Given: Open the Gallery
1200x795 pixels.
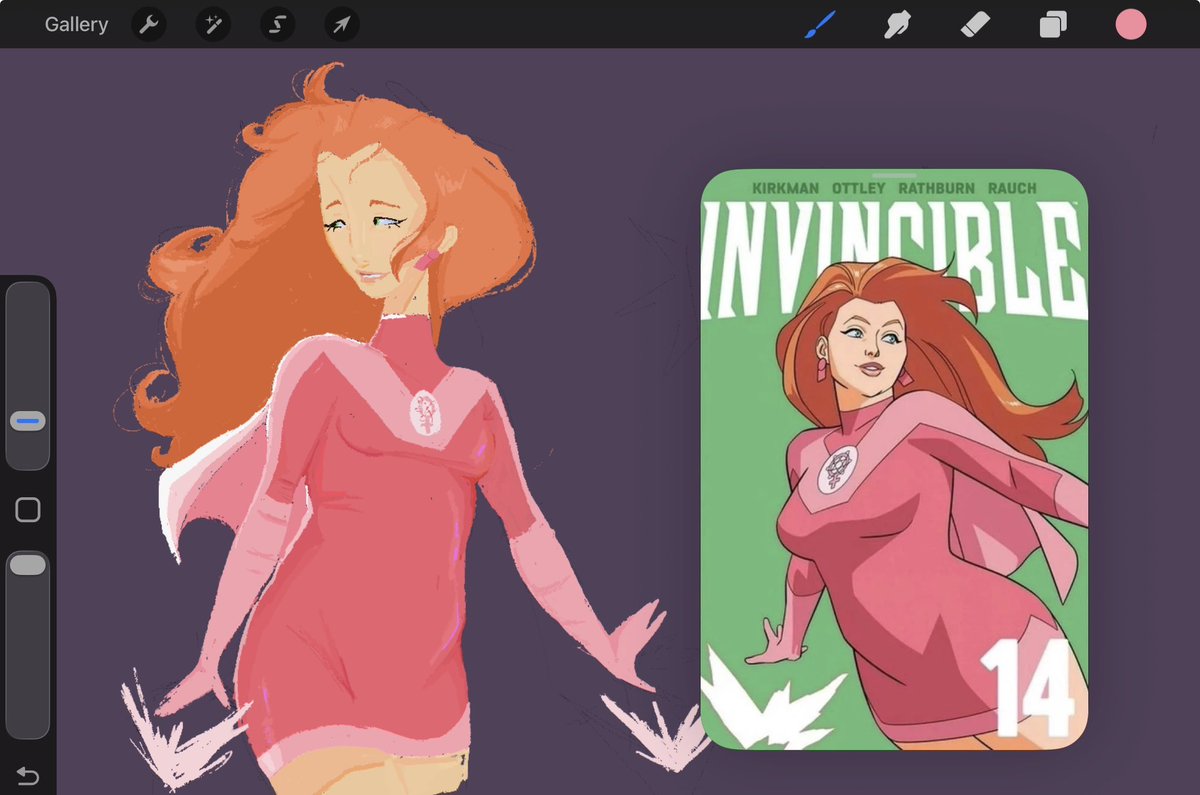Looking at the screenshot, I should click(76, 24).
